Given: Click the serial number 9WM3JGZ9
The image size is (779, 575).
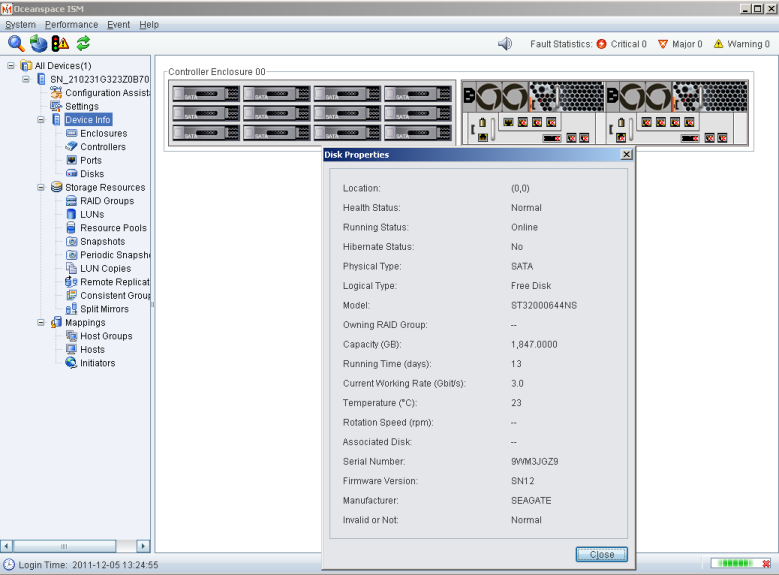Looking at the screenshot, I should [x=535, y=461].
